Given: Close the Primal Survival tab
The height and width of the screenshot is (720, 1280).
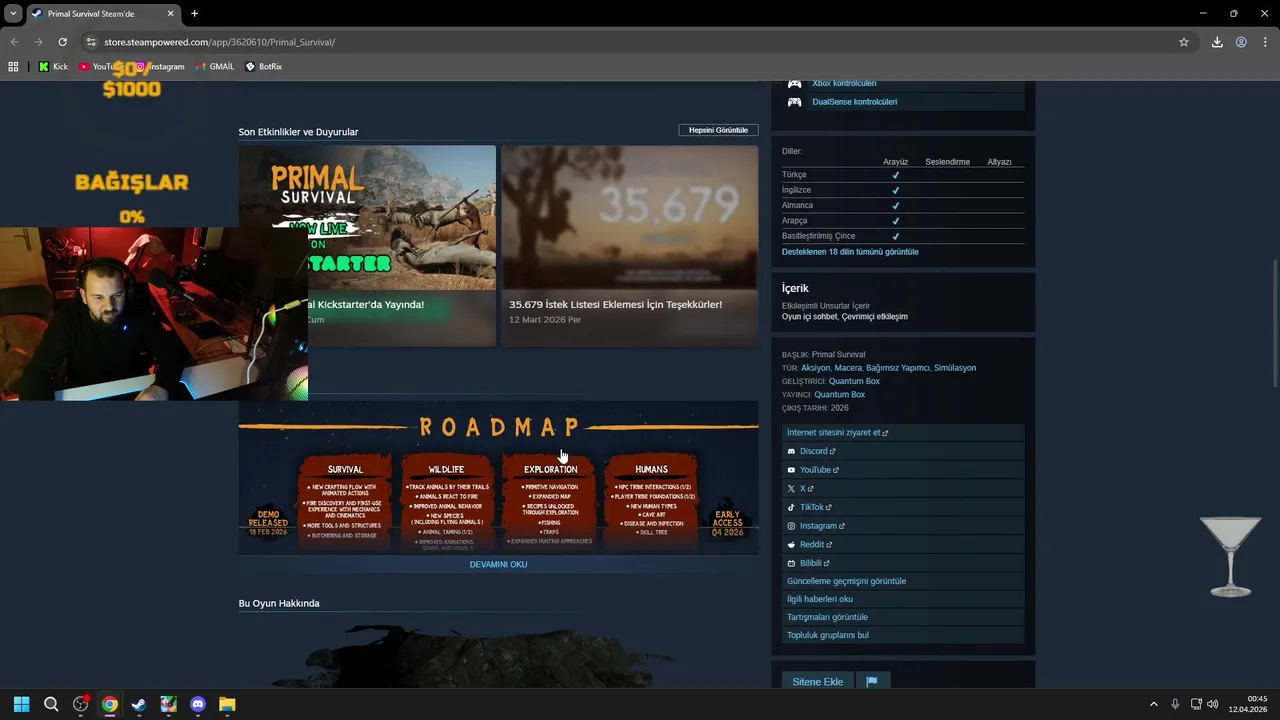Looking at the screenshot, I should coord(170,14).
